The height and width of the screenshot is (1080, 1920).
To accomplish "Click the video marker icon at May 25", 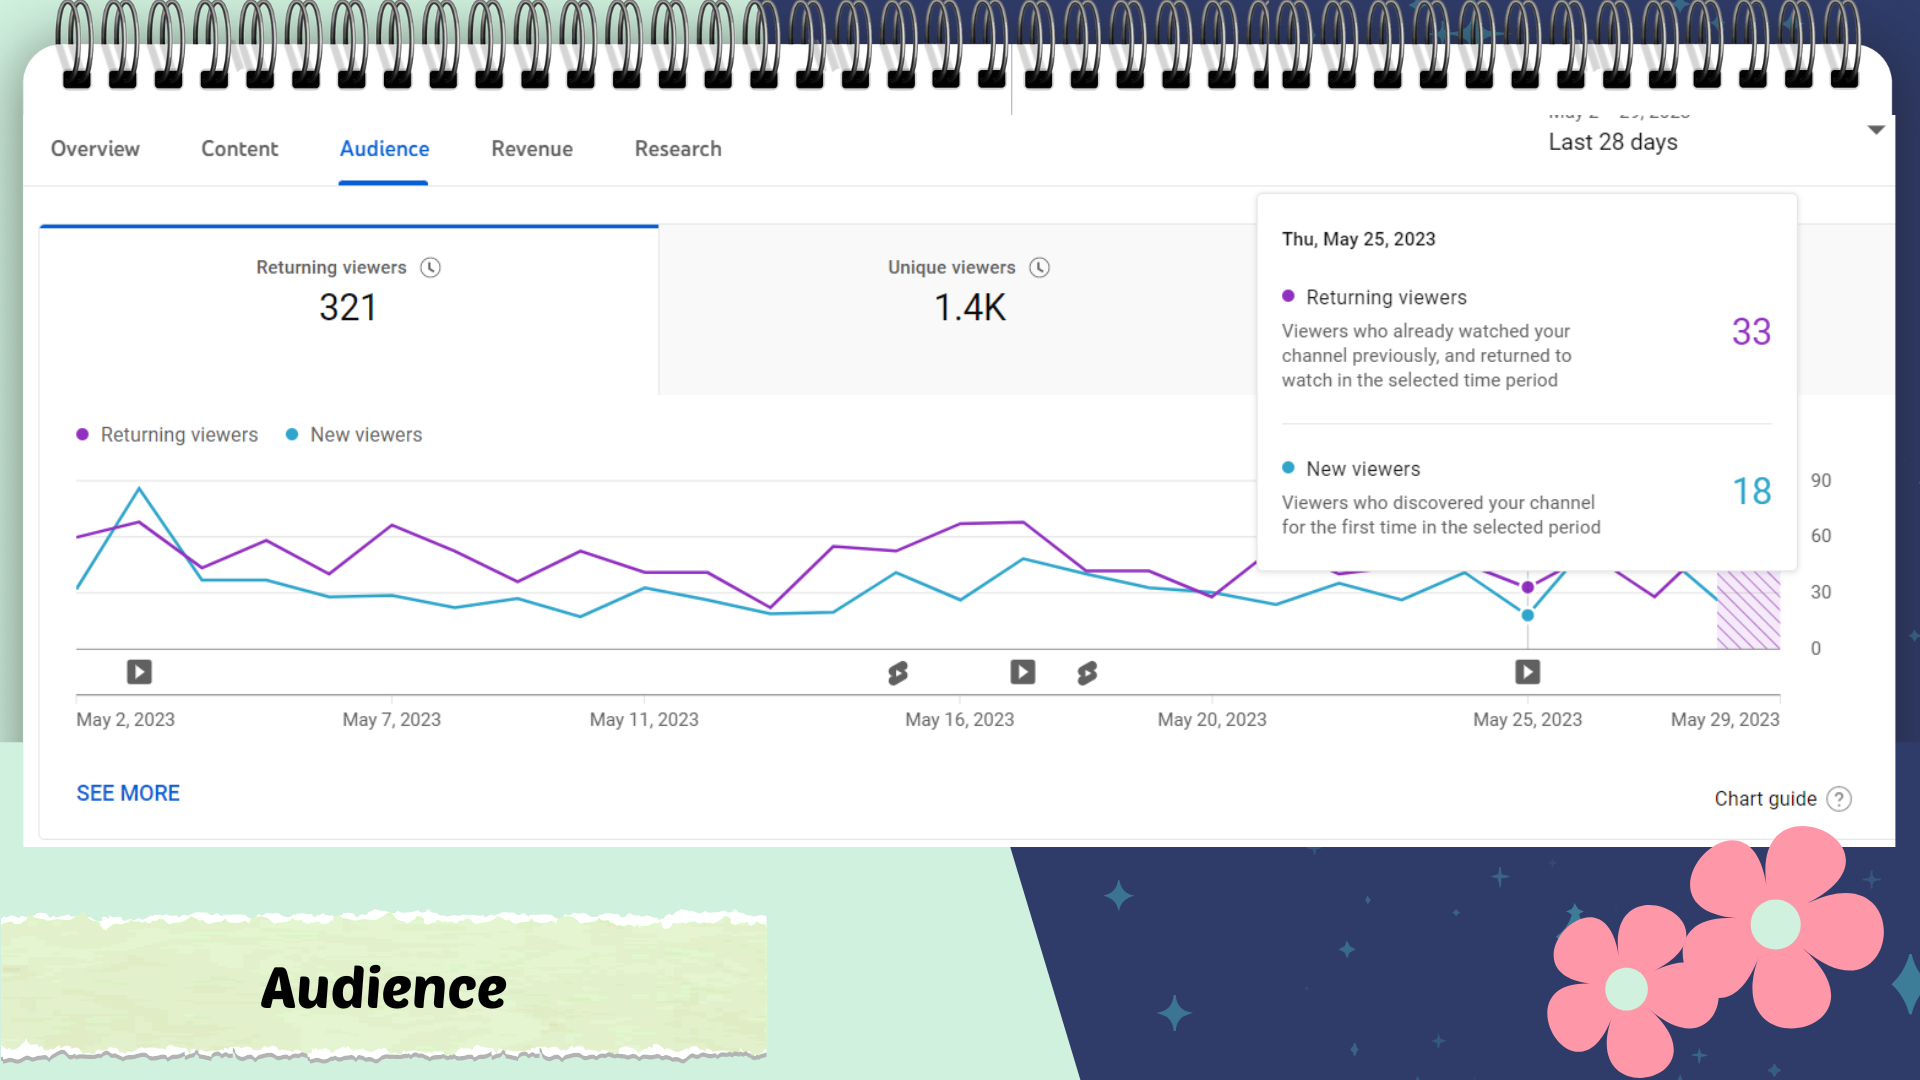I will 1527,672.
